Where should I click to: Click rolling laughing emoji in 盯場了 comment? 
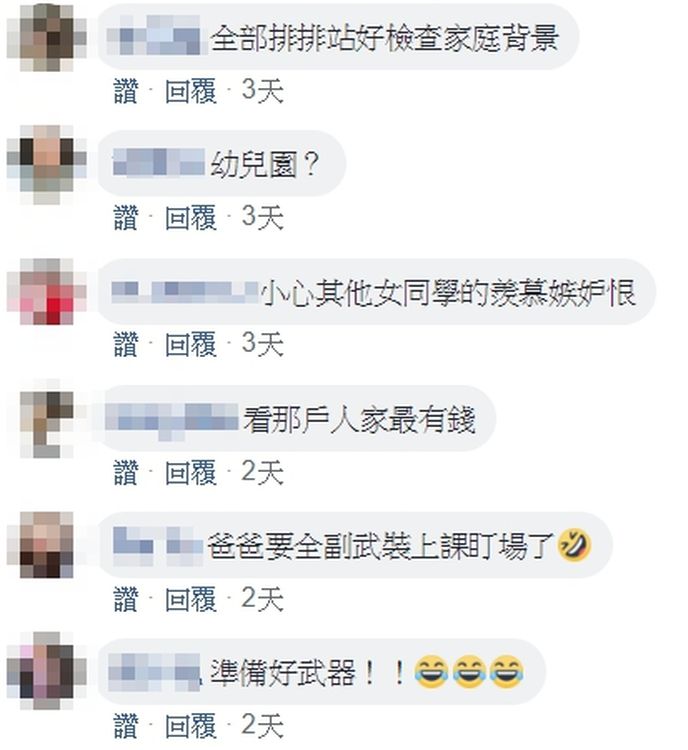(574, 545)
